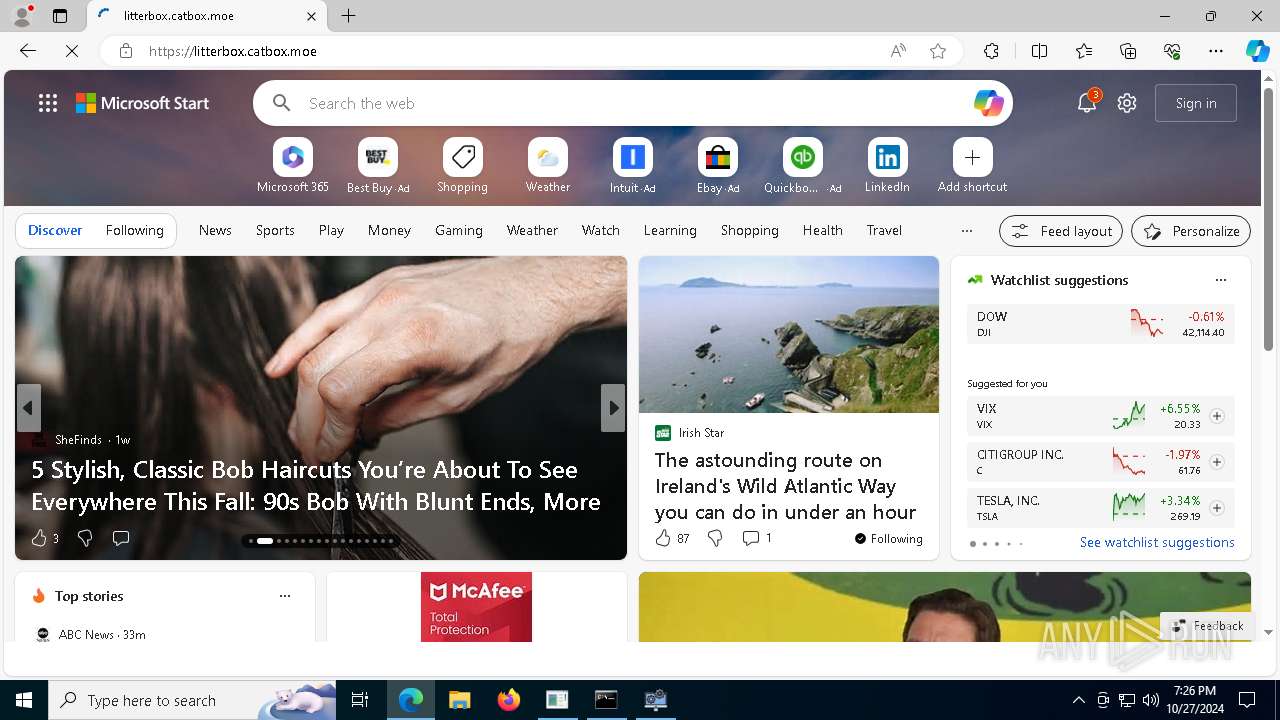
Task: Switch to the Following feed tab
Action: click(x=134, y=230)
